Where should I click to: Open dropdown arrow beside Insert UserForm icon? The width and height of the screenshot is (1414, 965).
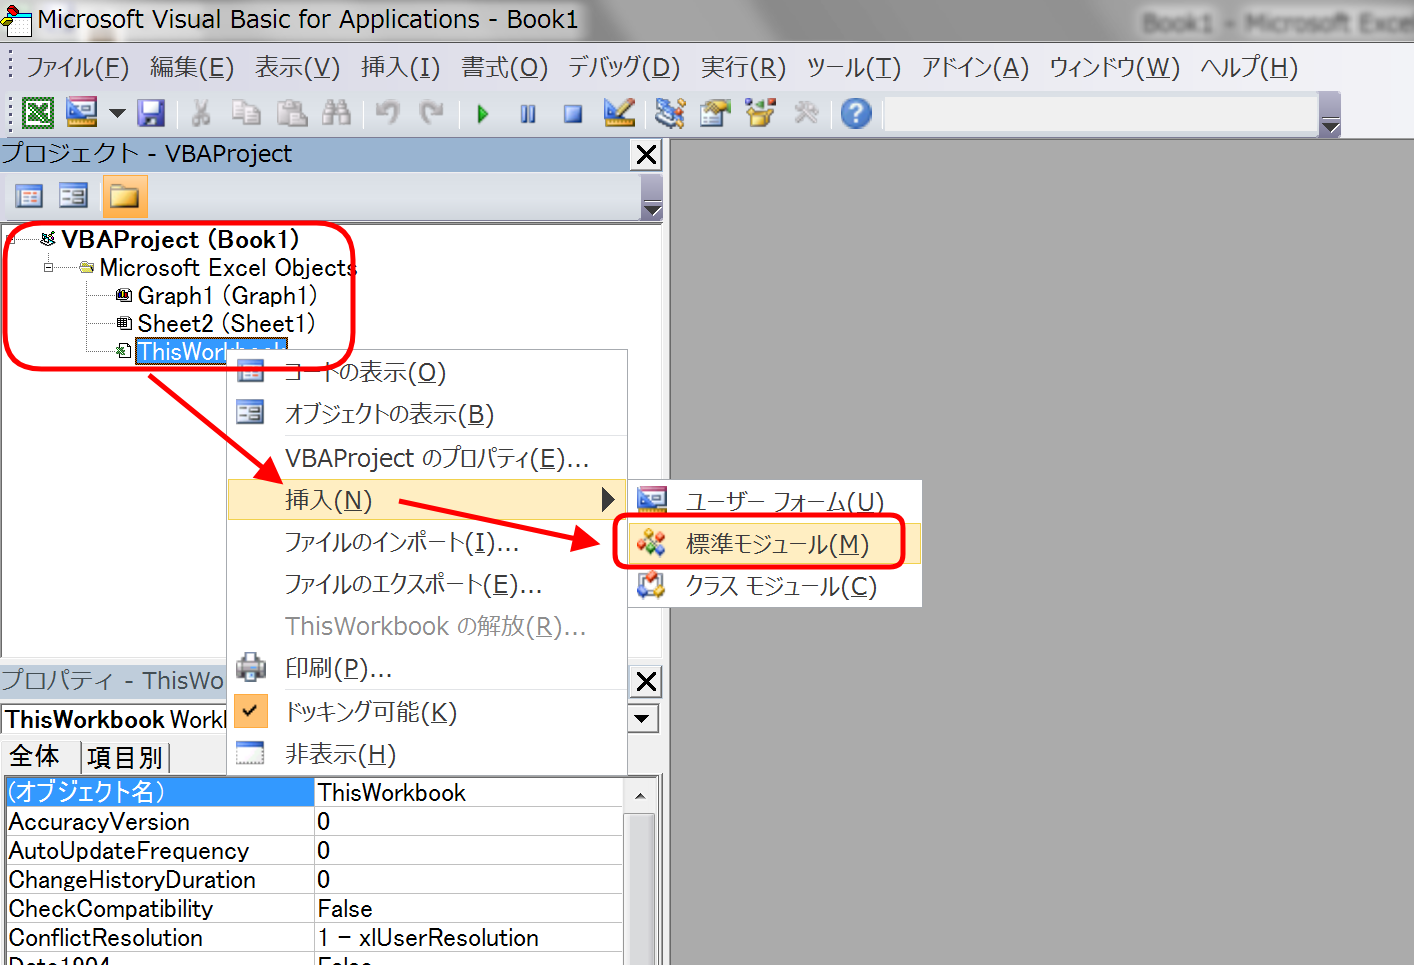click(x=117, y=113)
